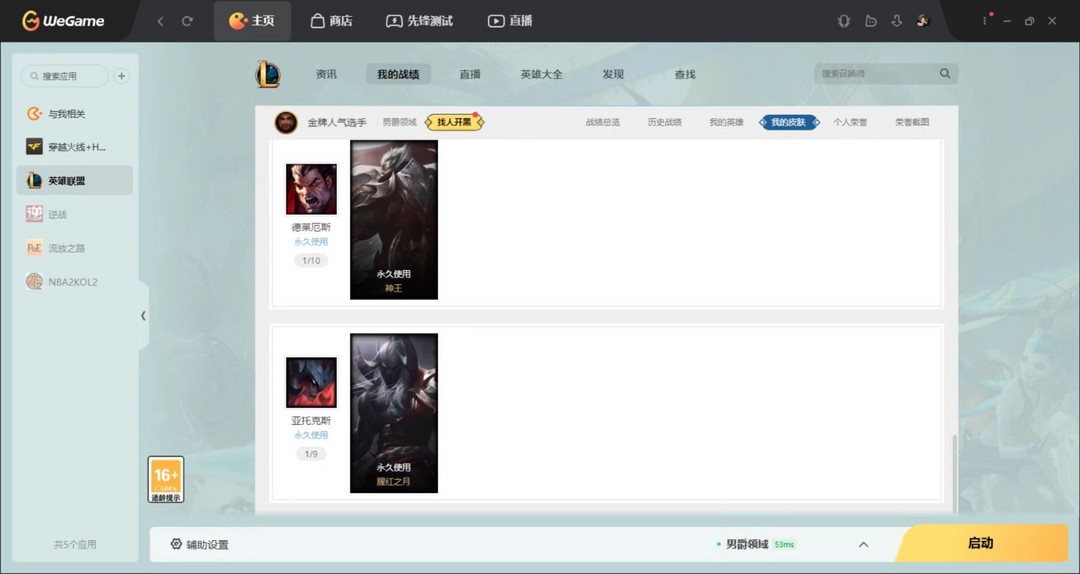Click the microphone voice icon in the top bar
The height and width of the screenshot is (574, 1080).
(x=844, y=21)
